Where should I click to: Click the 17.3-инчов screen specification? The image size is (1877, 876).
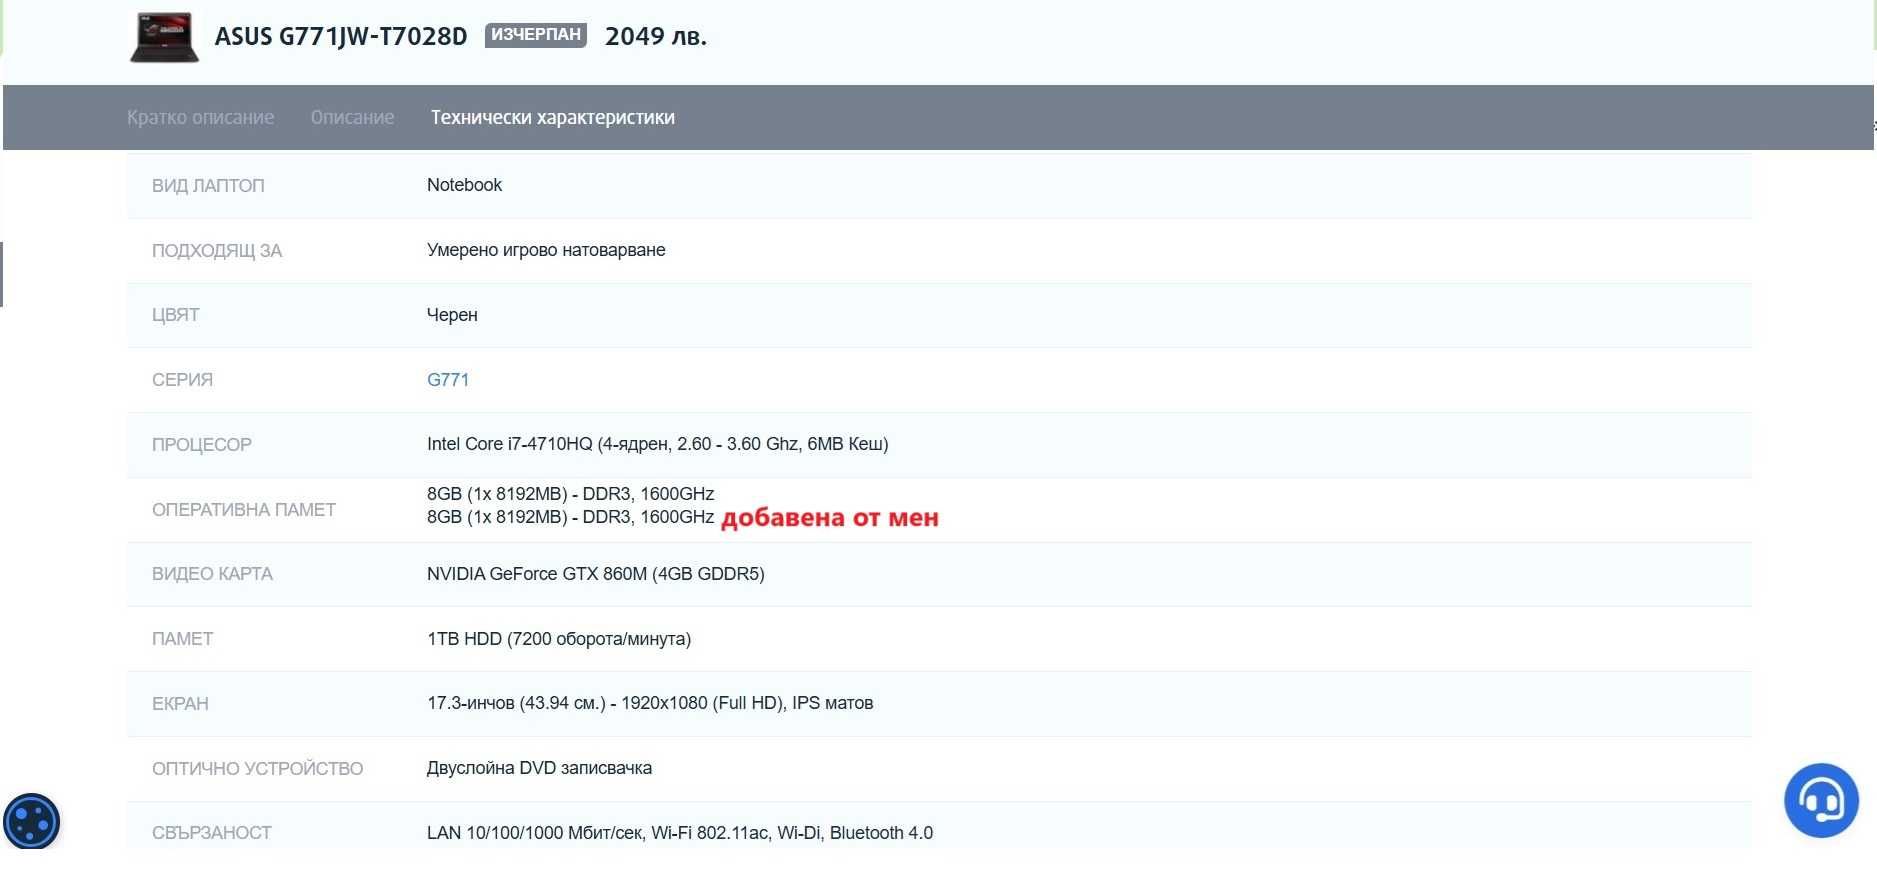[650, 703]
